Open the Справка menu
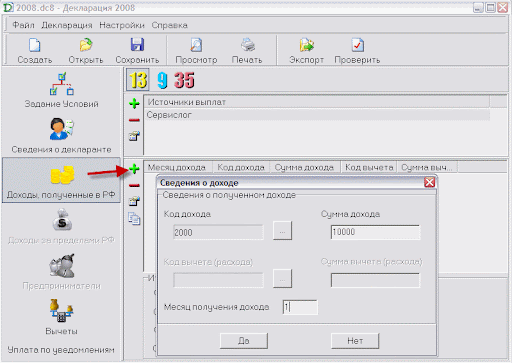The height and width of the screenshot is (363, 512). point(169,25)
